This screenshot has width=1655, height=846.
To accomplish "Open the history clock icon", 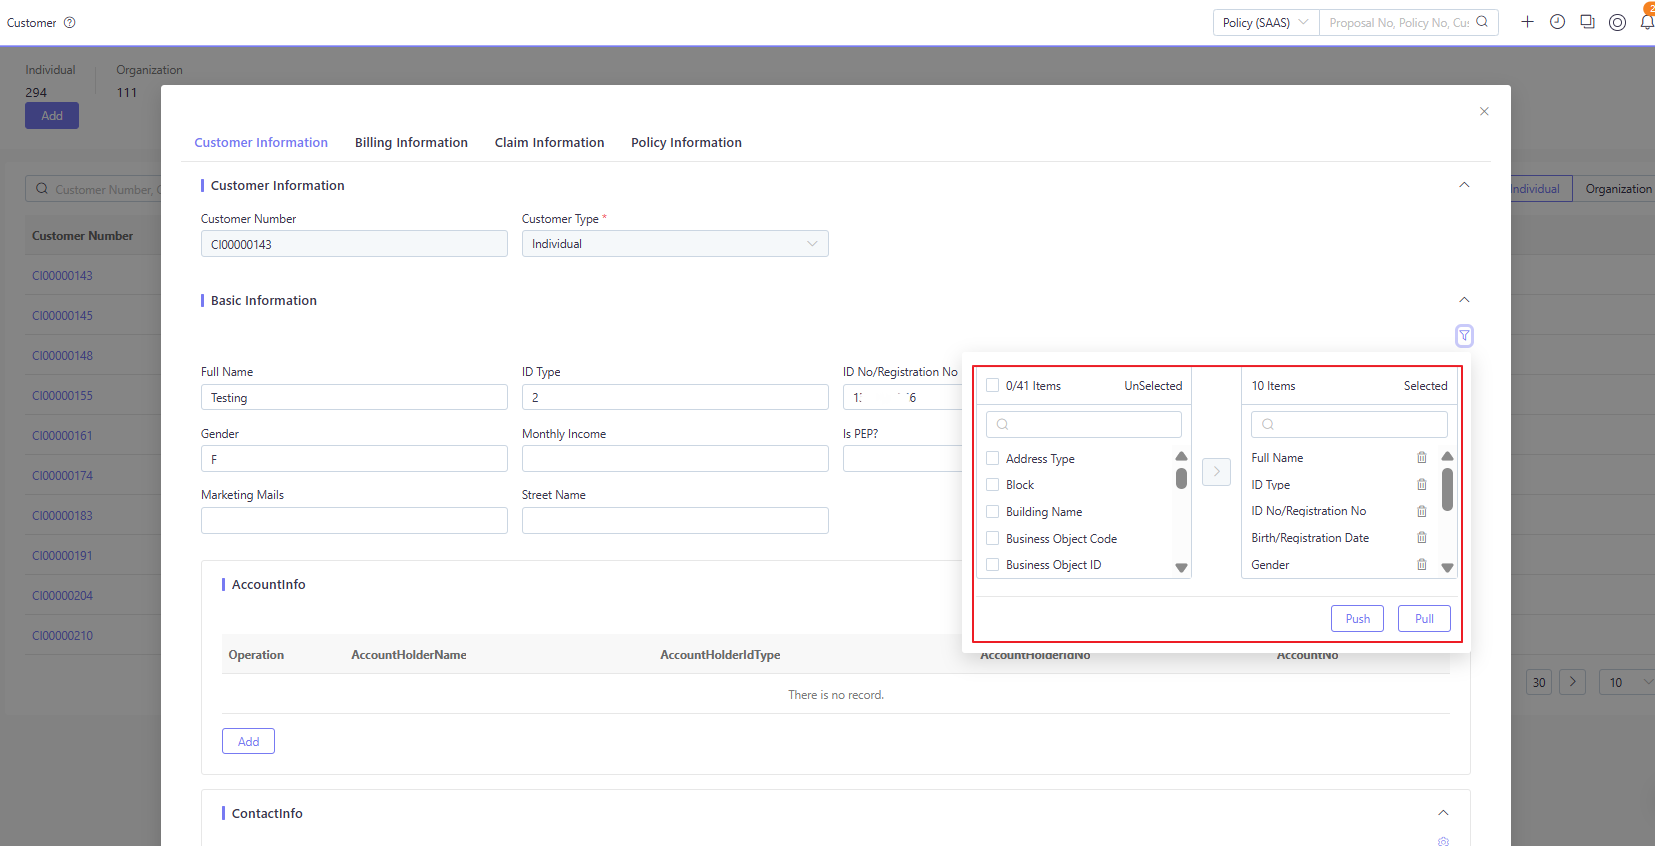I will click(1557, 22).
